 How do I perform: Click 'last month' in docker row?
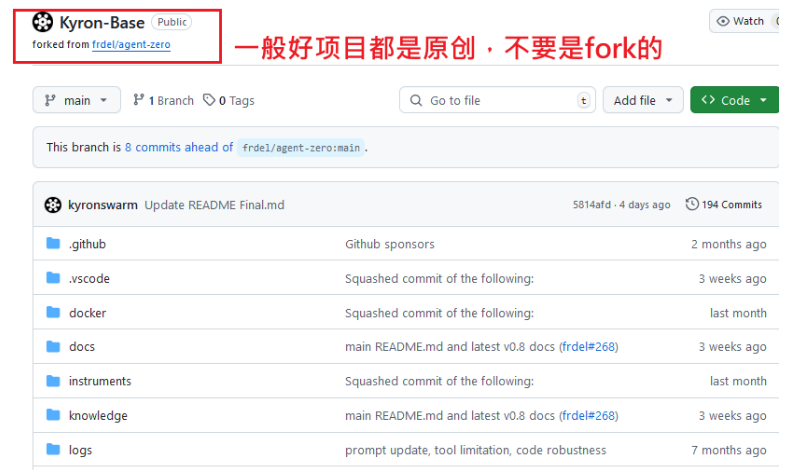pos(738,313)
